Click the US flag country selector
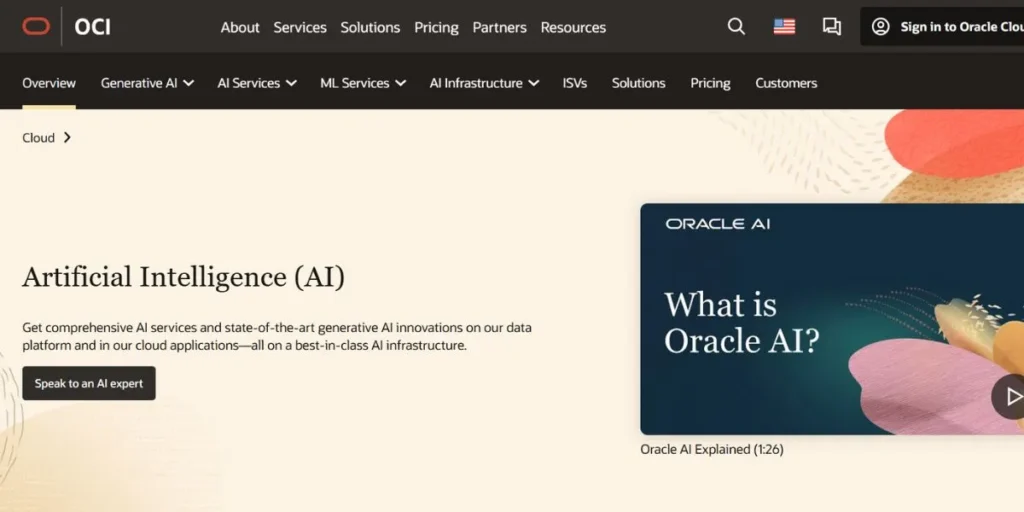Screen dimensions: 1024x512 (784, 27)
